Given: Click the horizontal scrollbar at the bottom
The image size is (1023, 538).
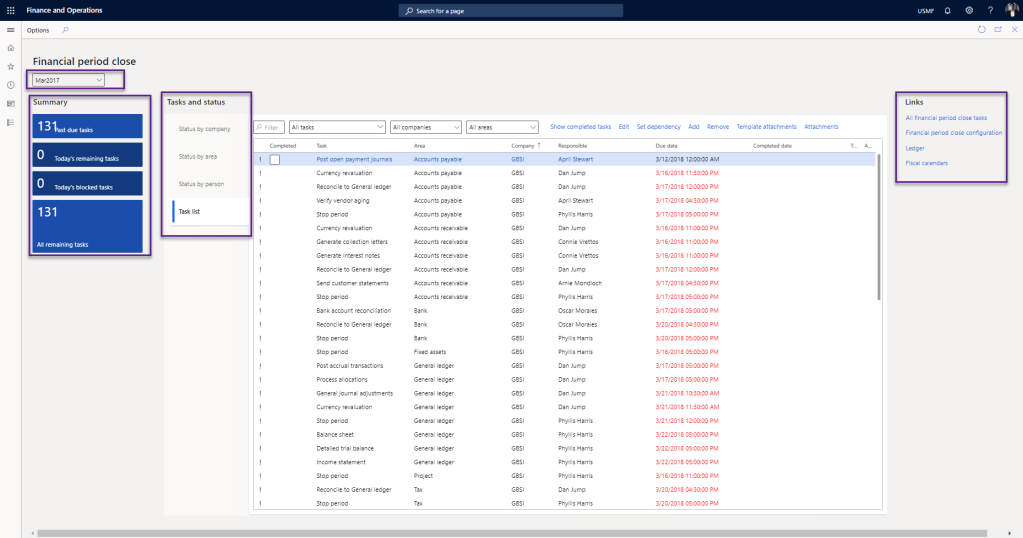Looking at the screenshot, I should (x=500, y=533).
